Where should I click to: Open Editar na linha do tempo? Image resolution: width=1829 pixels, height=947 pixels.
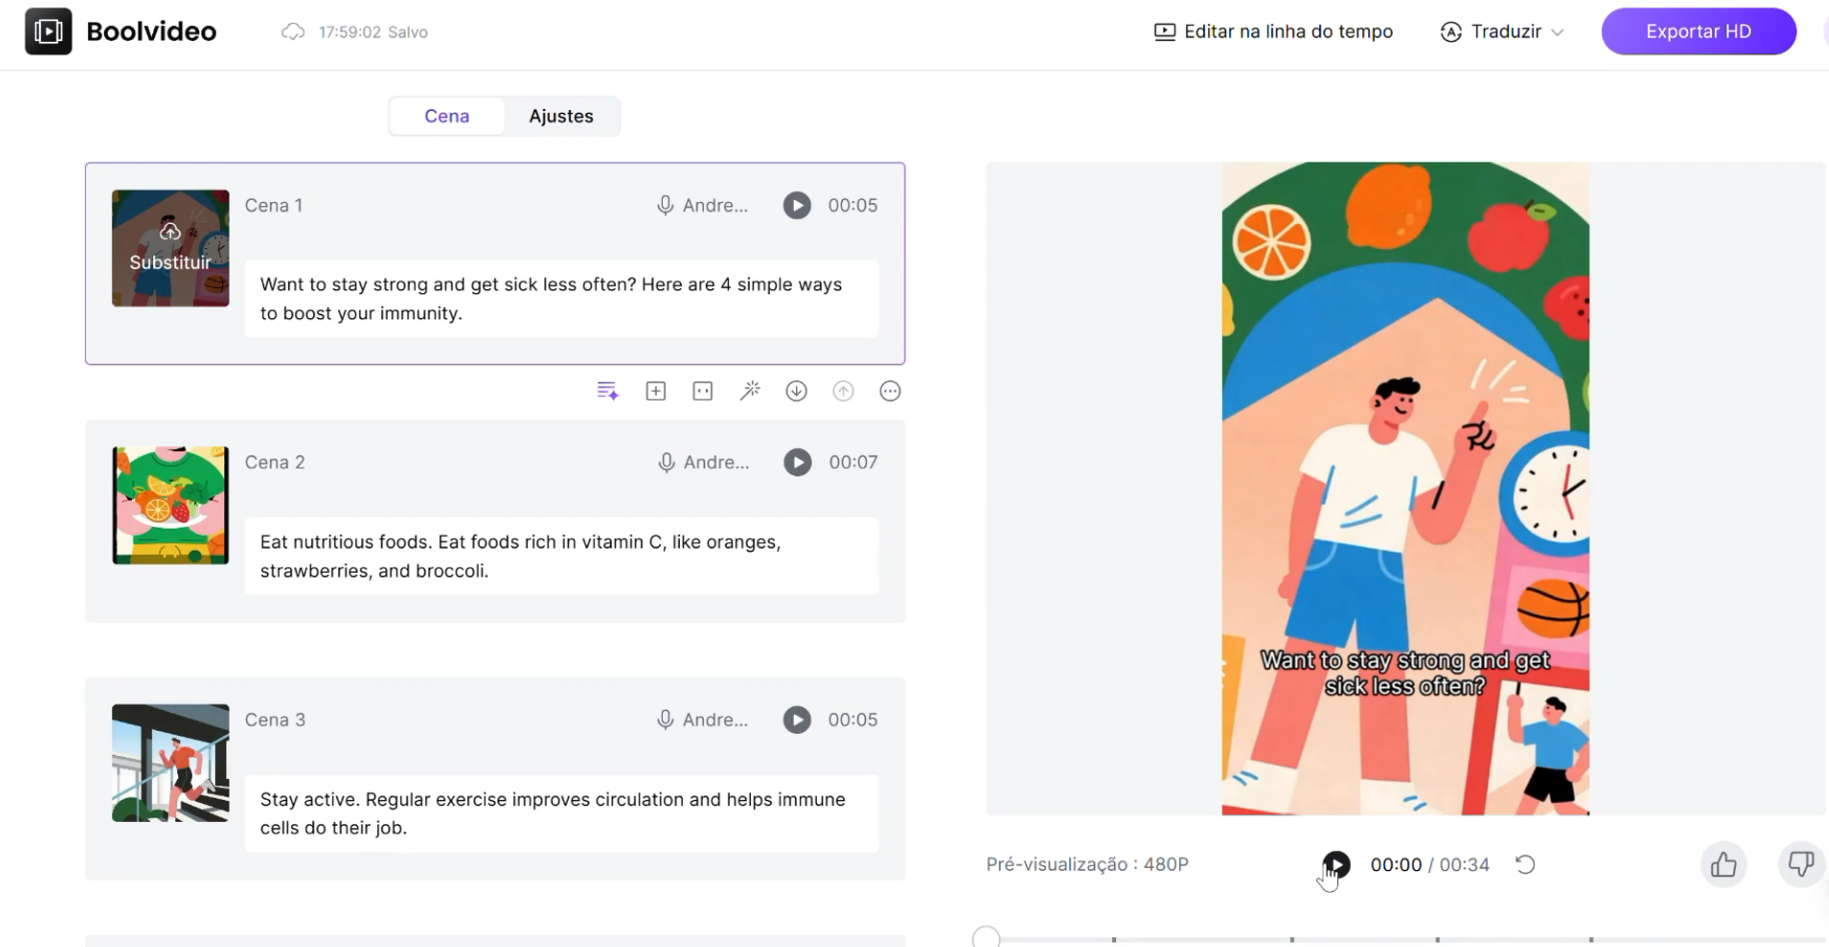point(1273,32)
